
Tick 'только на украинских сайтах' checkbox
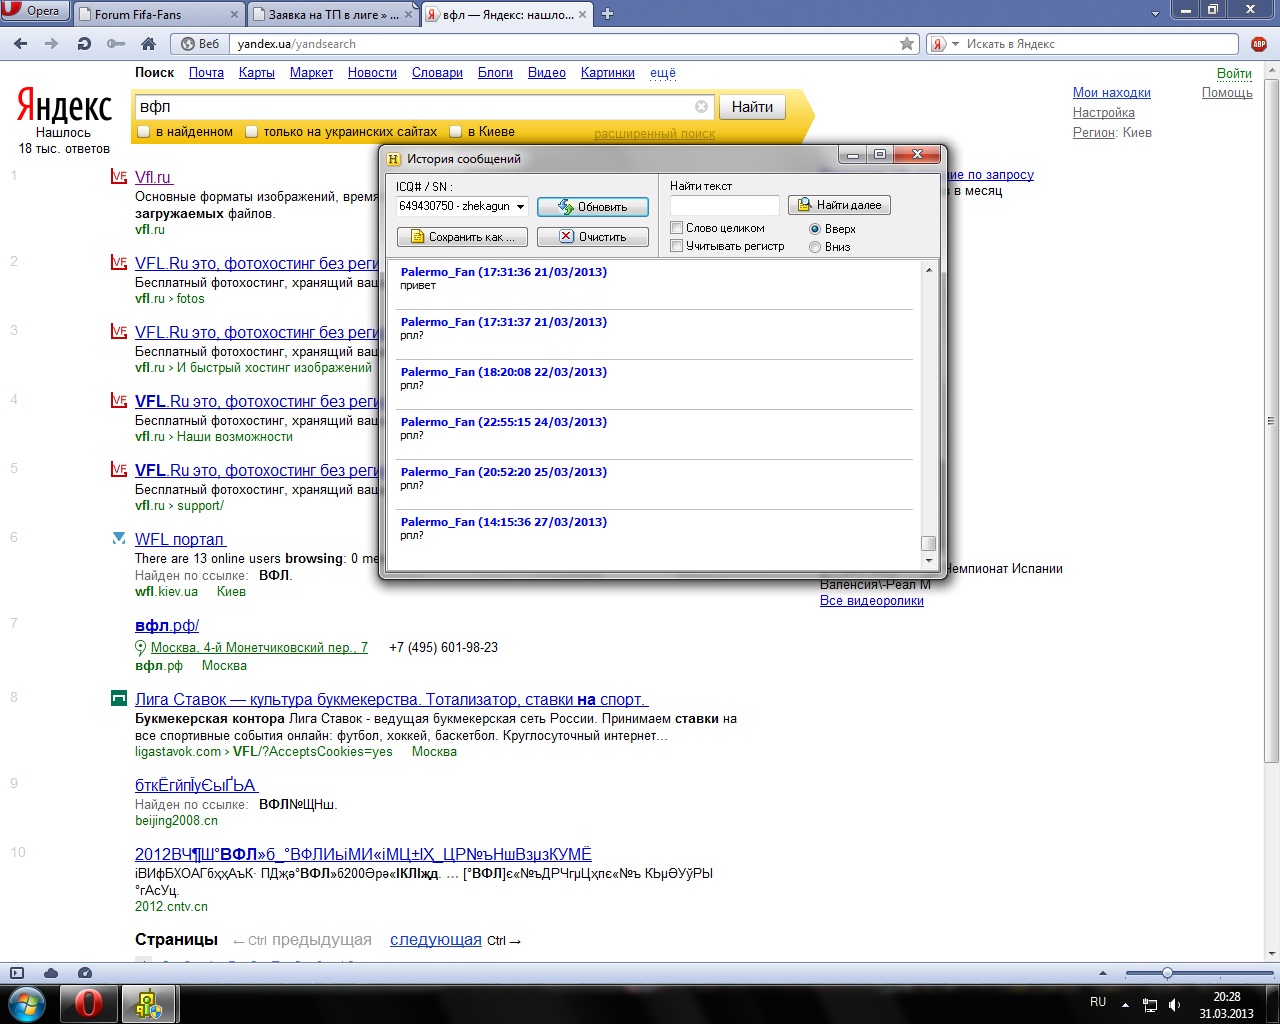pyautogui.click(x=252, y=132)
